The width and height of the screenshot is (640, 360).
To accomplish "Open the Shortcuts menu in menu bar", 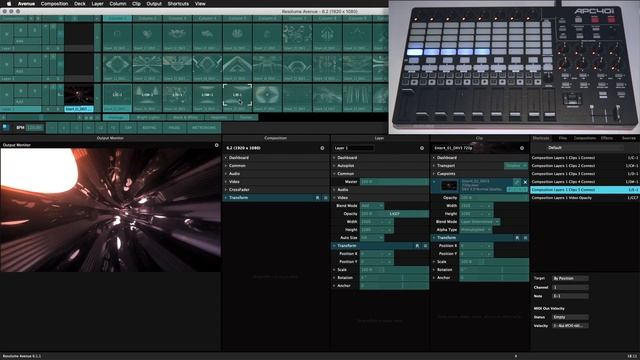I will click(178, 4).
